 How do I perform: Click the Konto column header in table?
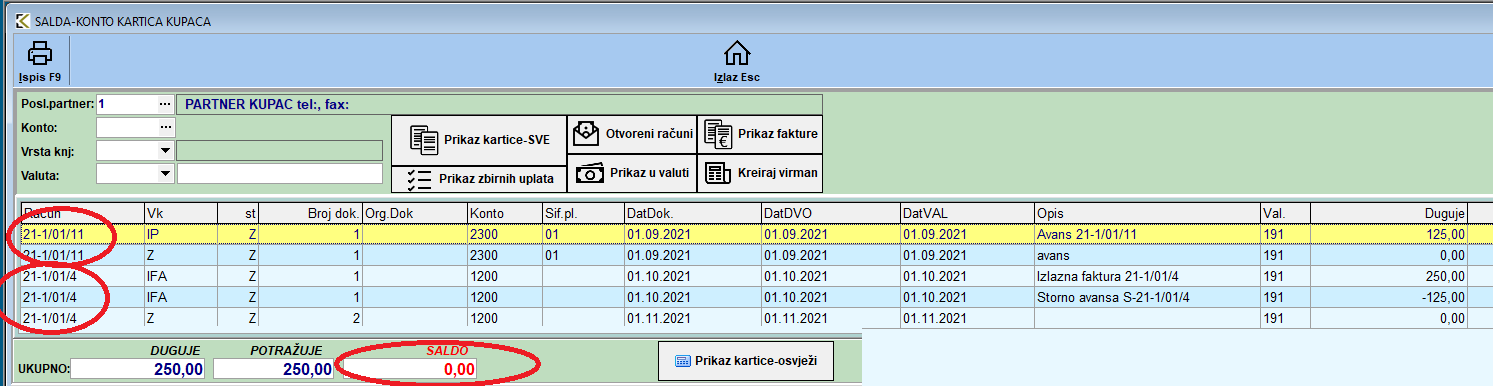point(504,213)
